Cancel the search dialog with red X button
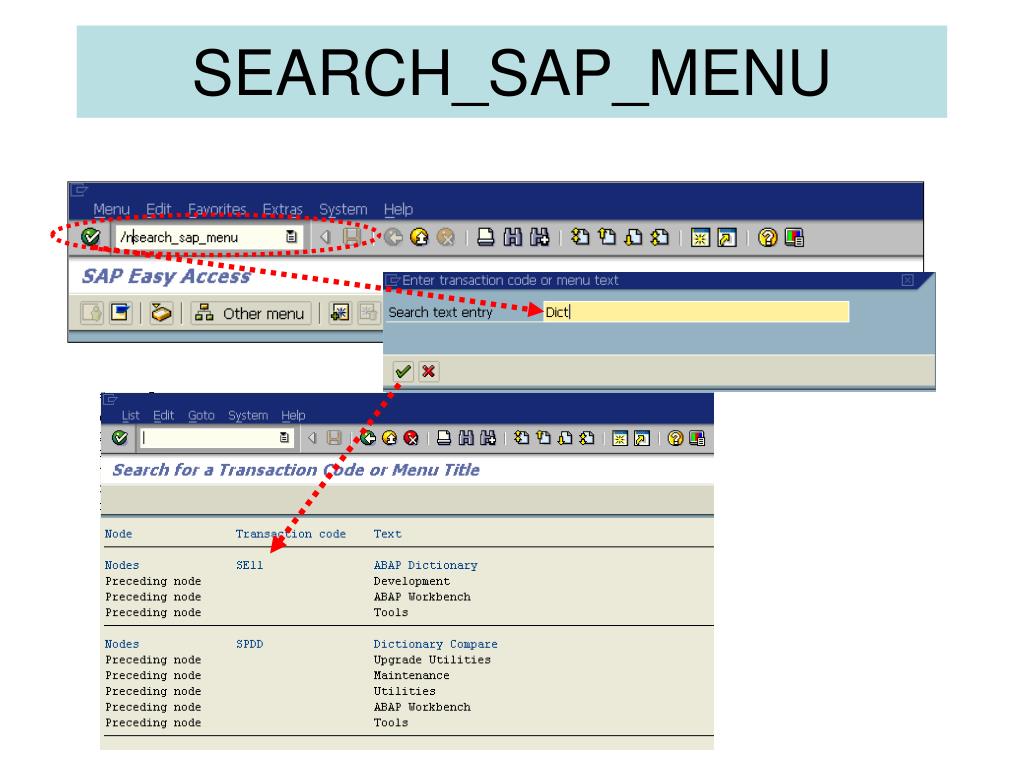 [x=428, y=372]
